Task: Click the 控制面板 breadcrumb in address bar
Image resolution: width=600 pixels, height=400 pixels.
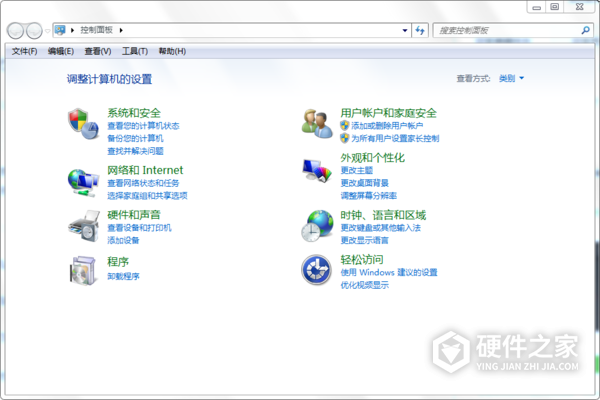Action: (x=96, y=30)
